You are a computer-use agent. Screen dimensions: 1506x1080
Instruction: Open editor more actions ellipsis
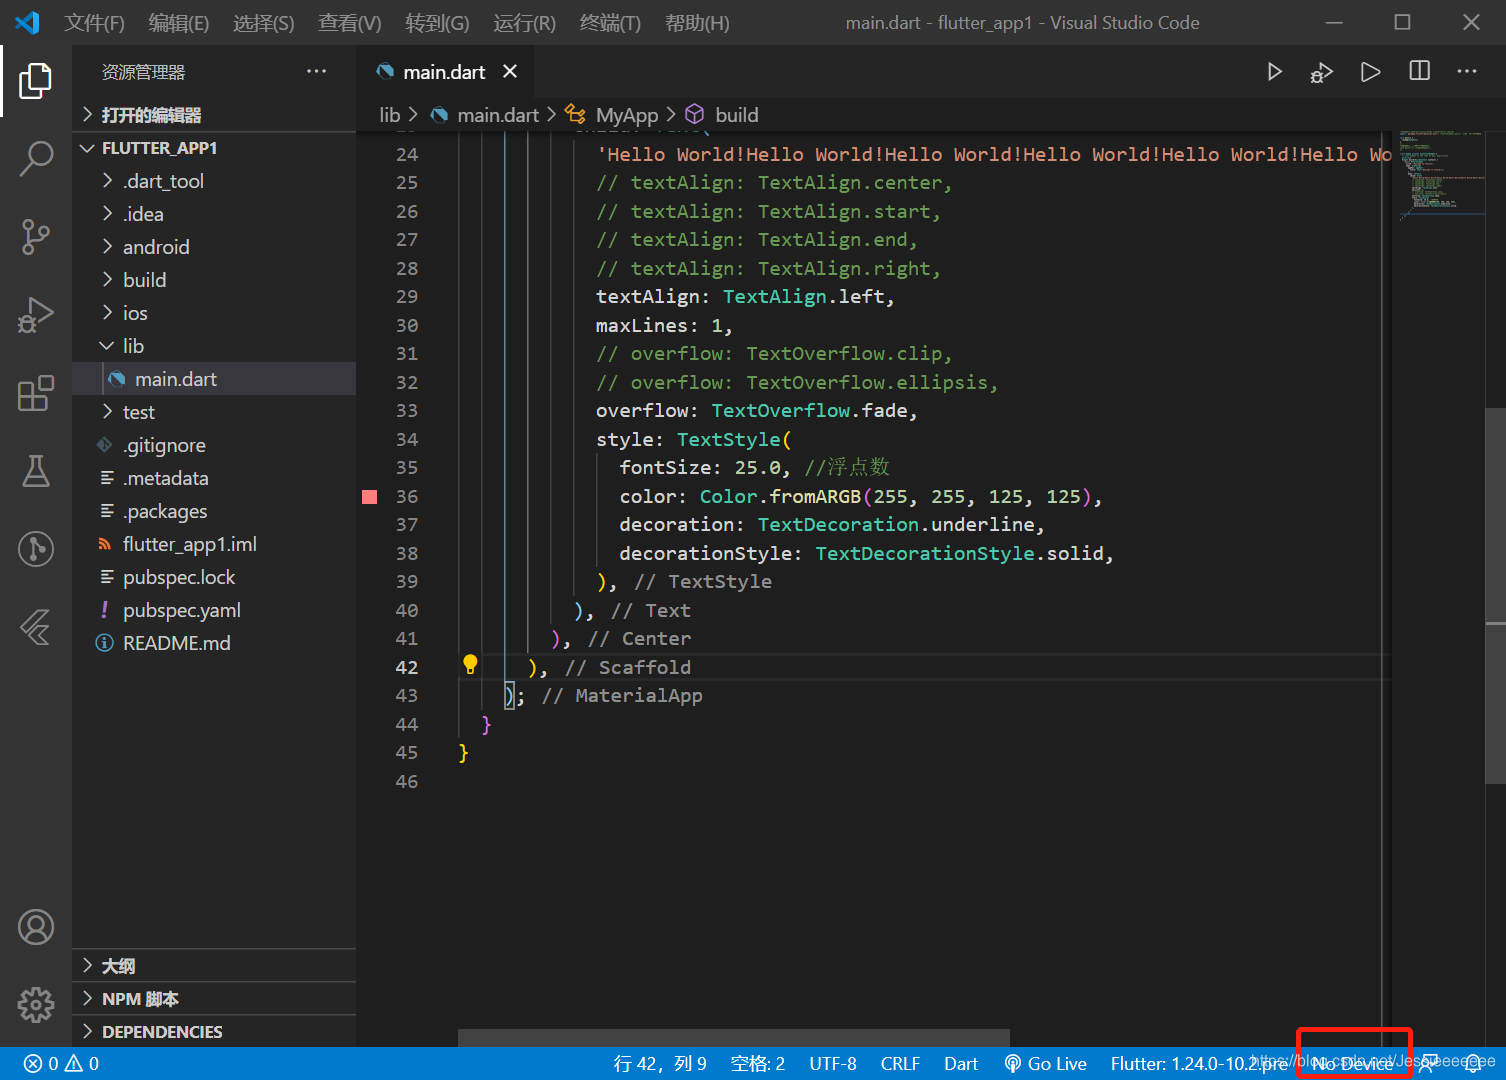click(1467, 71)
